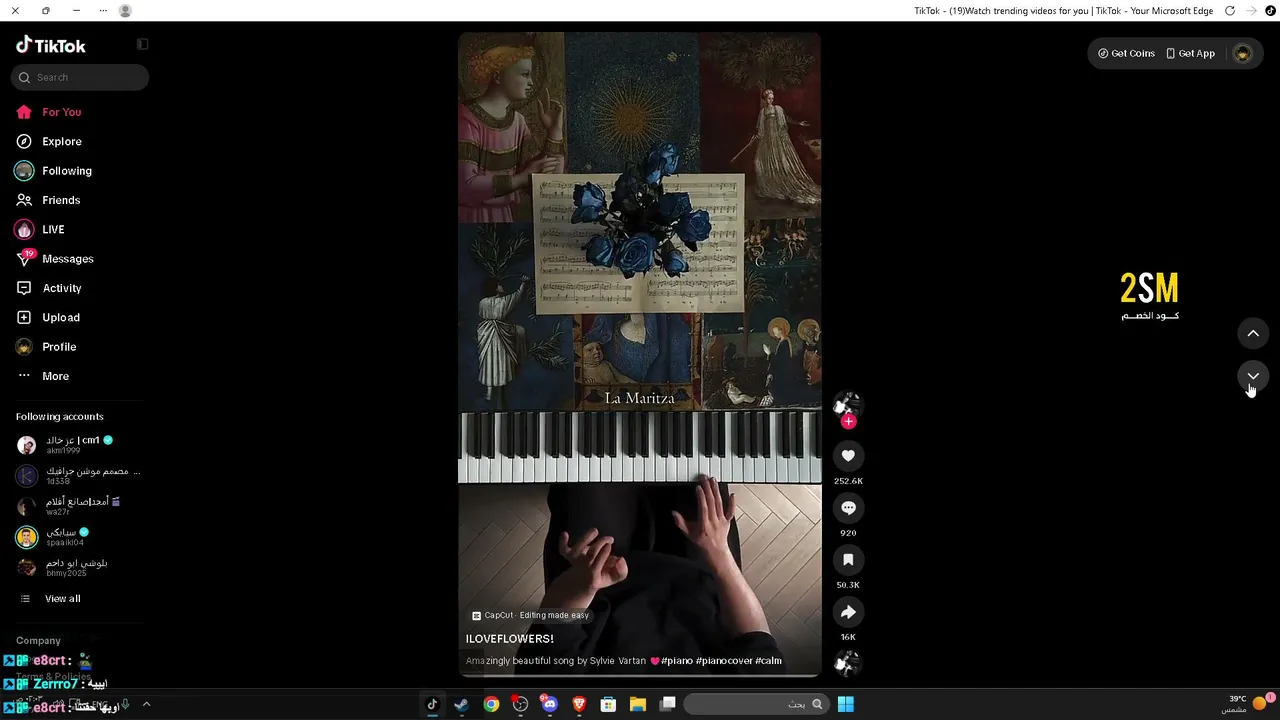1280x720 pixels.
Task: Go to your Profile page
Action: (59, 347)
